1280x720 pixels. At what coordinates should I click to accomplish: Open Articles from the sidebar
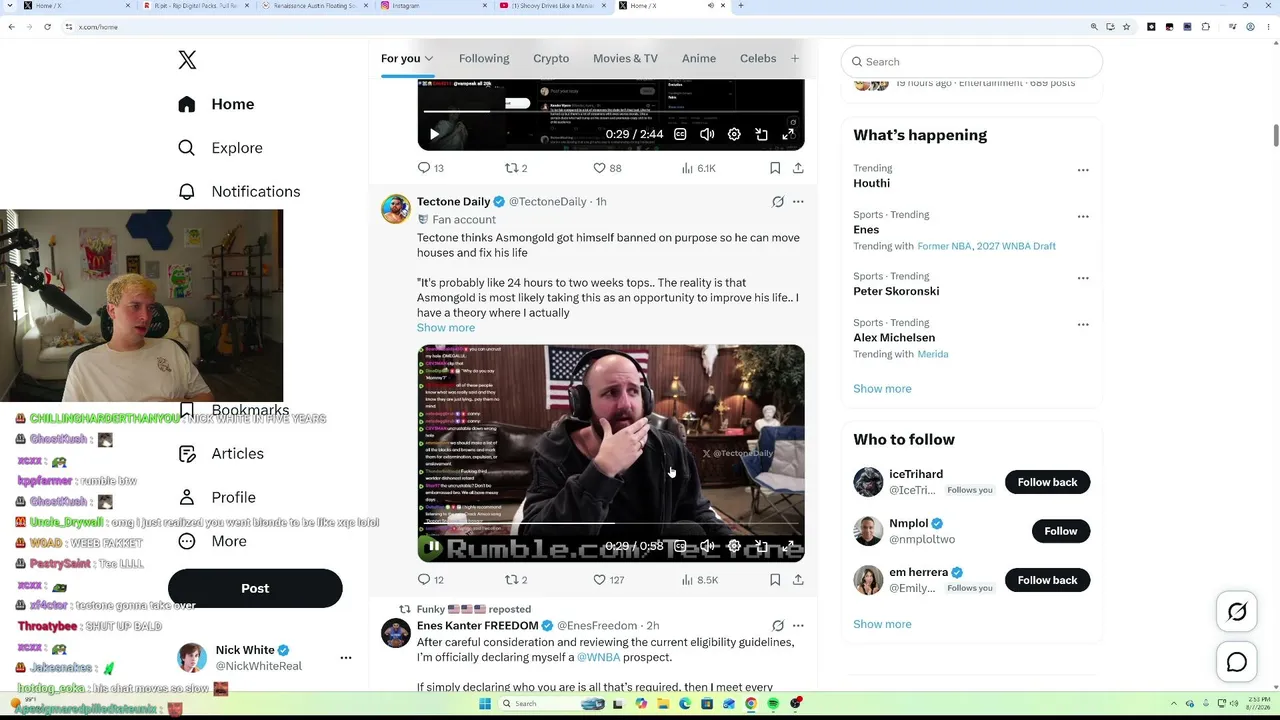221,454
